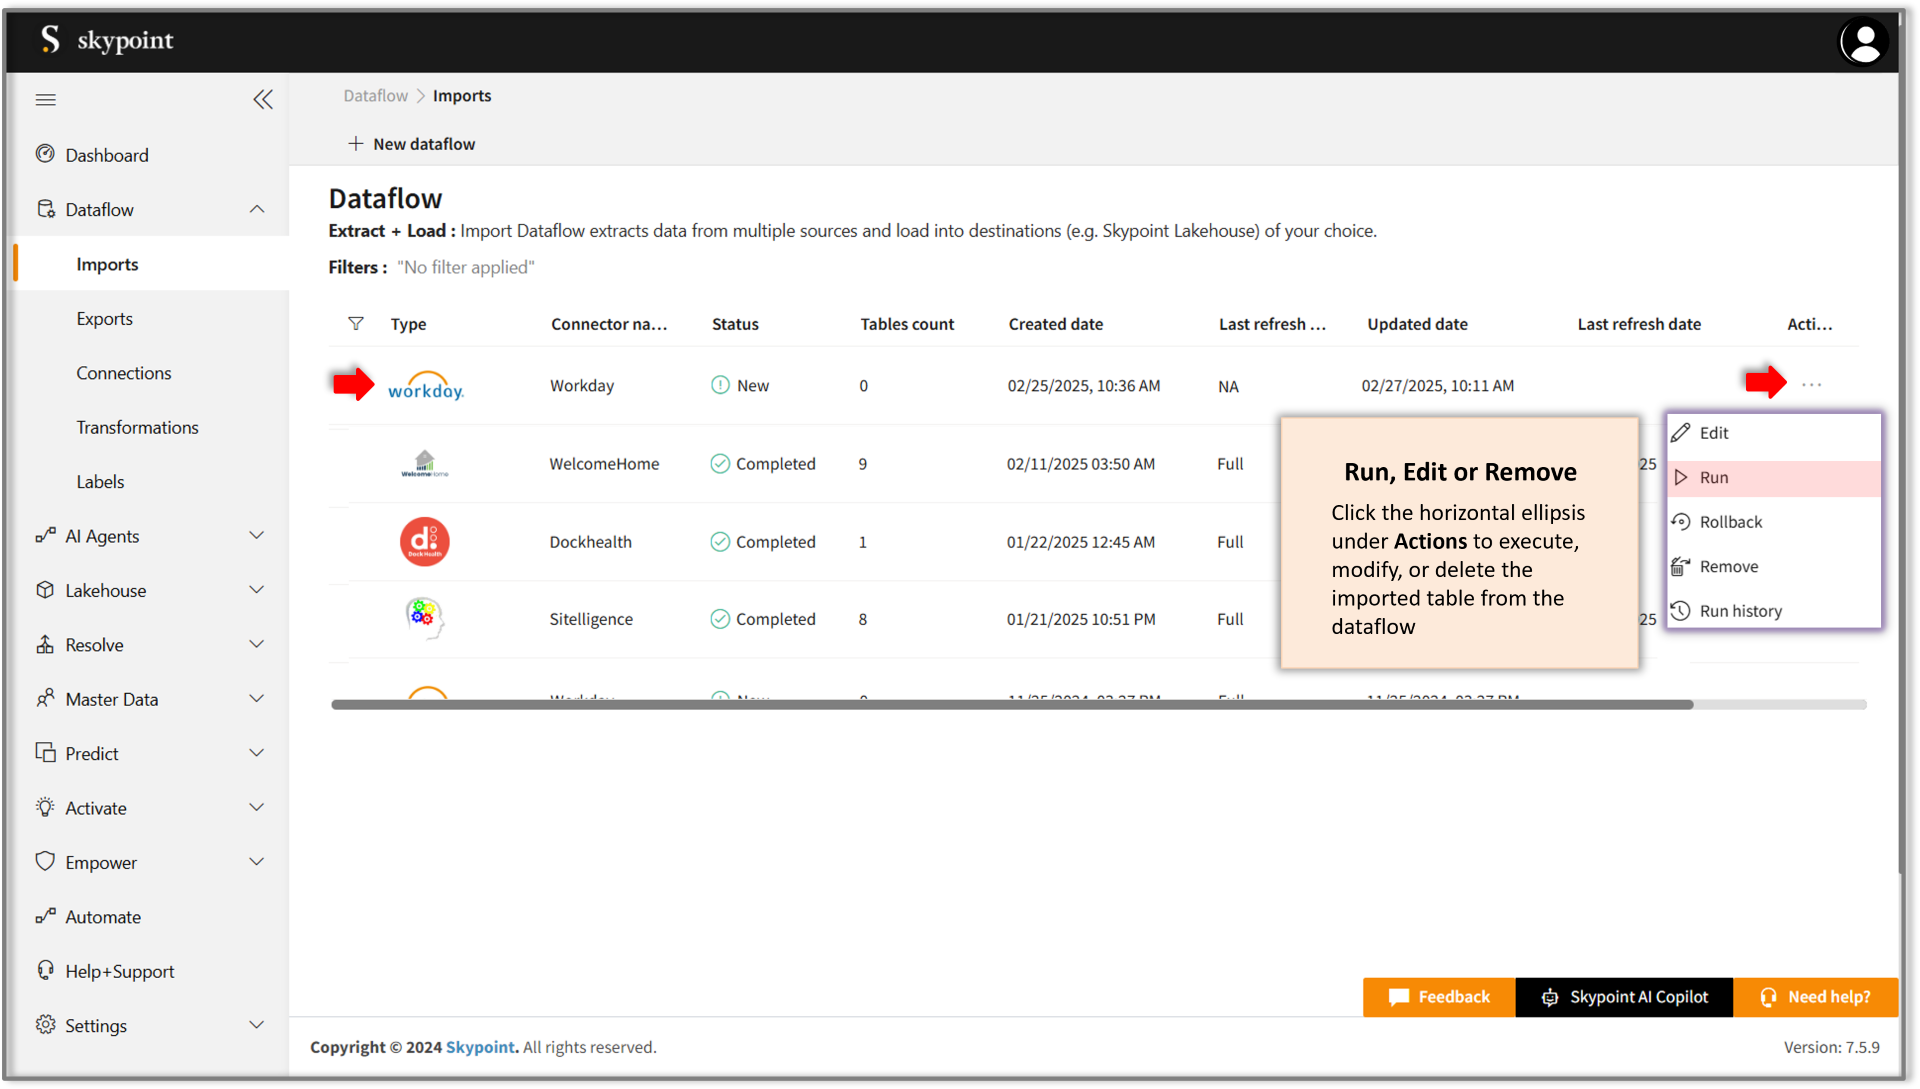Expand the Settings sidebar section
This screenshot has height=1089, width=1920.
click(257, 1025)
